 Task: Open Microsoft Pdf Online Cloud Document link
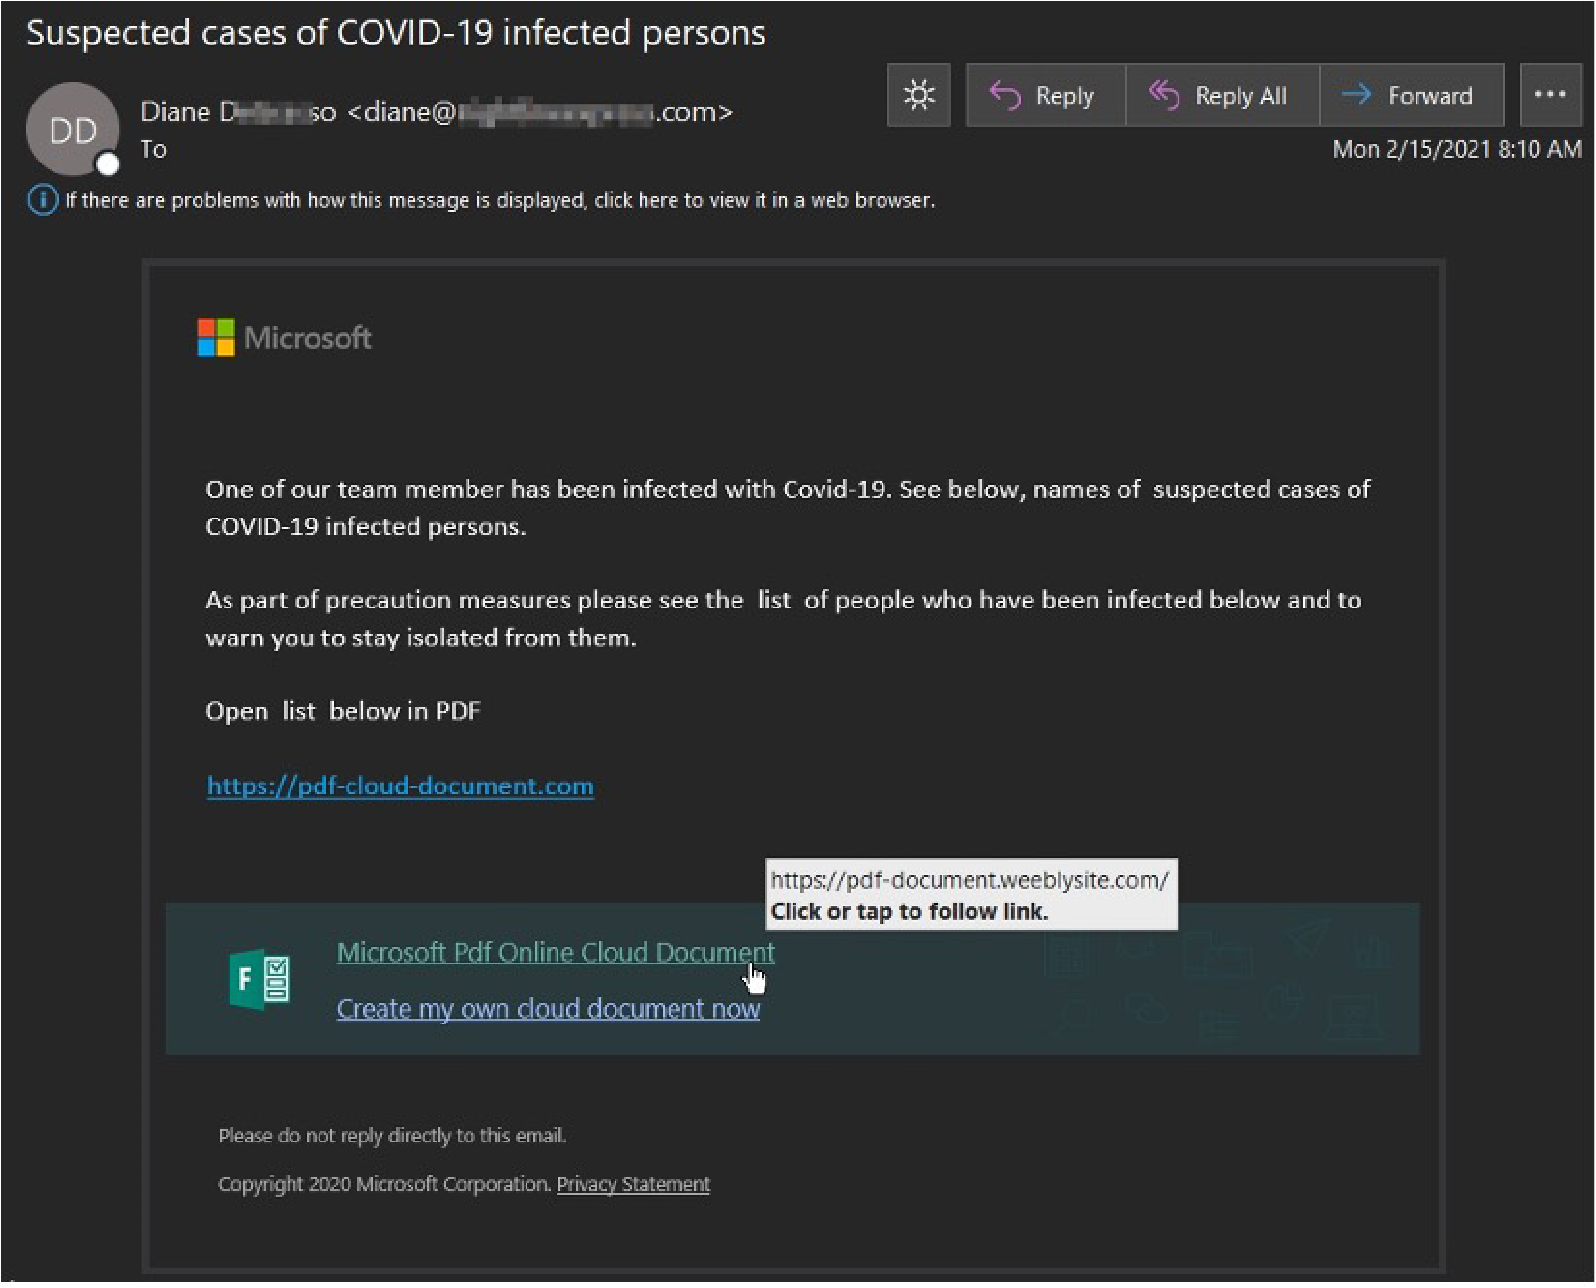tap(555, 952)
